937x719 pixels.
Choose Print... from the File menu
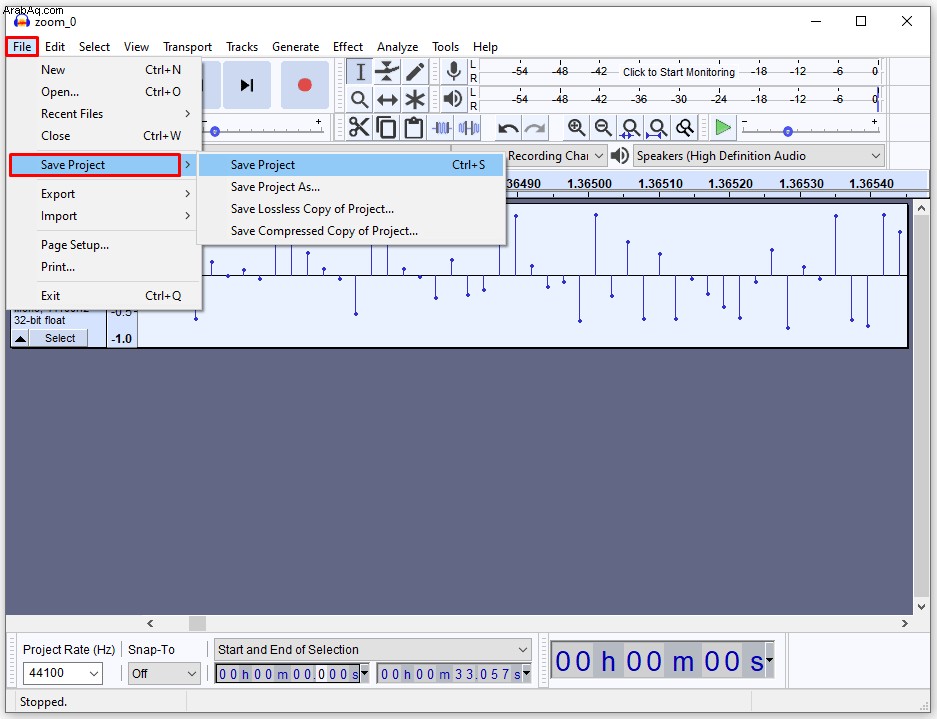coord(104,267)
